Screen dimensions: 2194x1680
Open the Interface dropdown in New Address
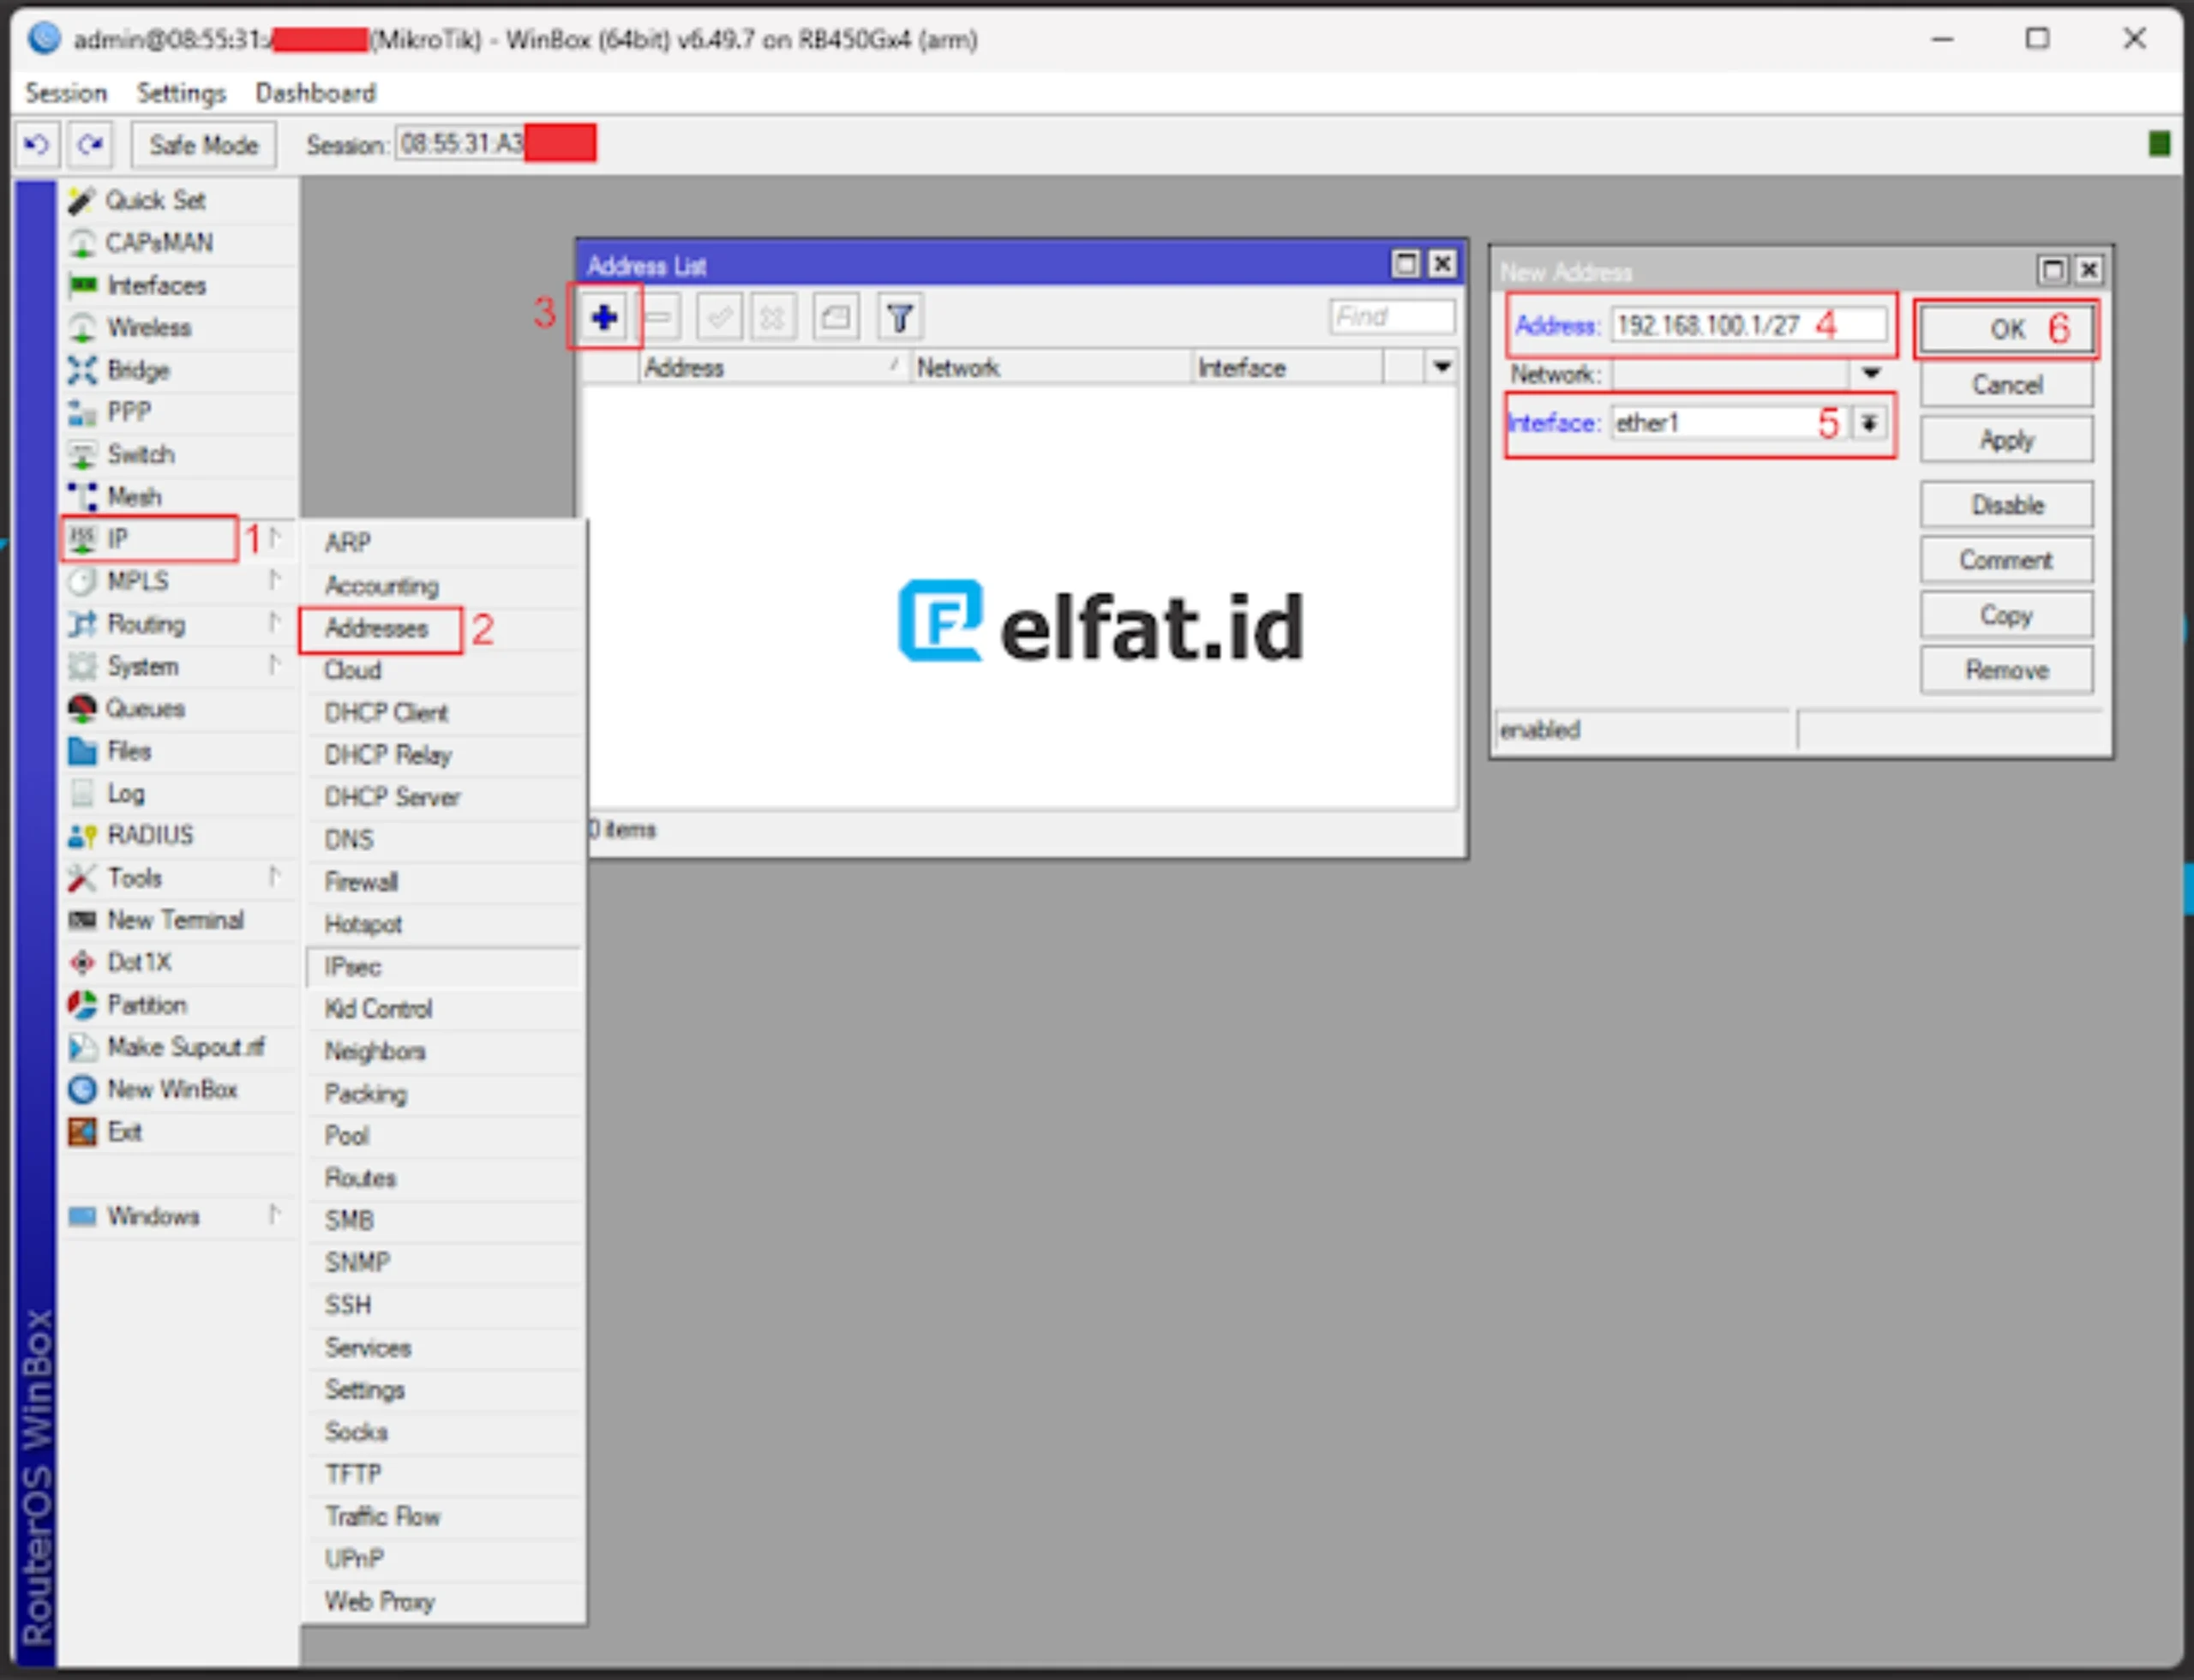1869,423
